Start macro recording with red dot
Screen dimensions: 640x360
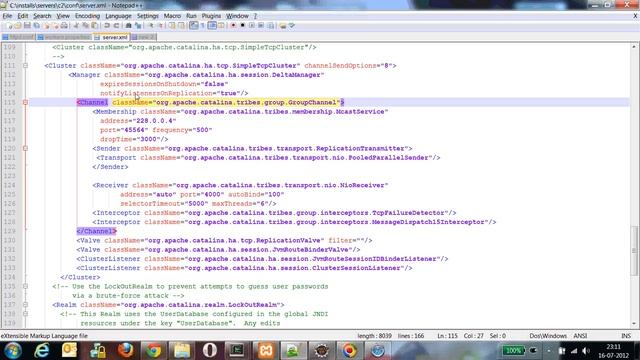(x=233, y=25)
